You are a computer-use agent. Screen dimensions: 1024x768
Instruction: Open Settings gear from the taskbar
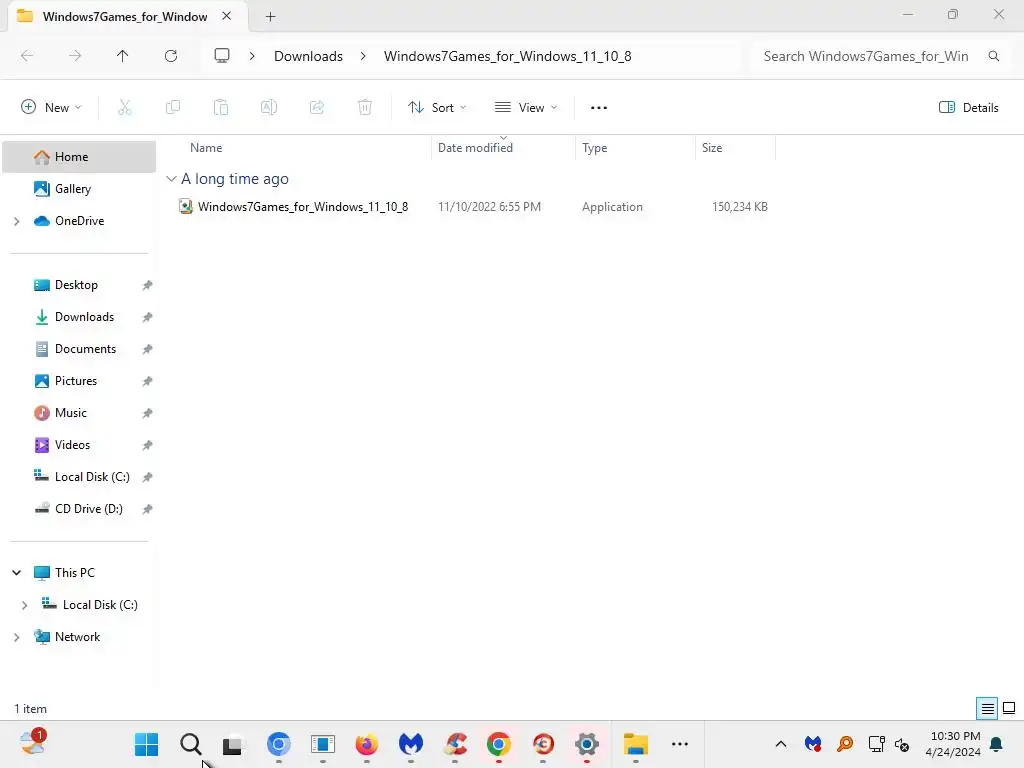click(x=586, y=744)
